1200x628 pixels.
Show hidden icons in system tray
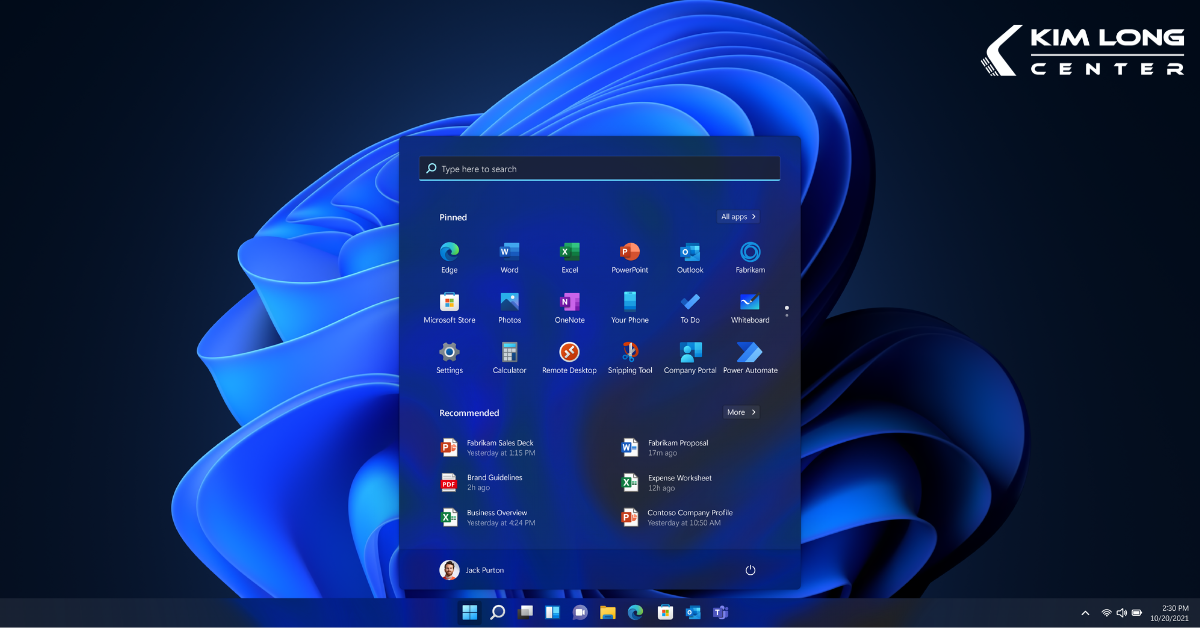(1085, 612)
